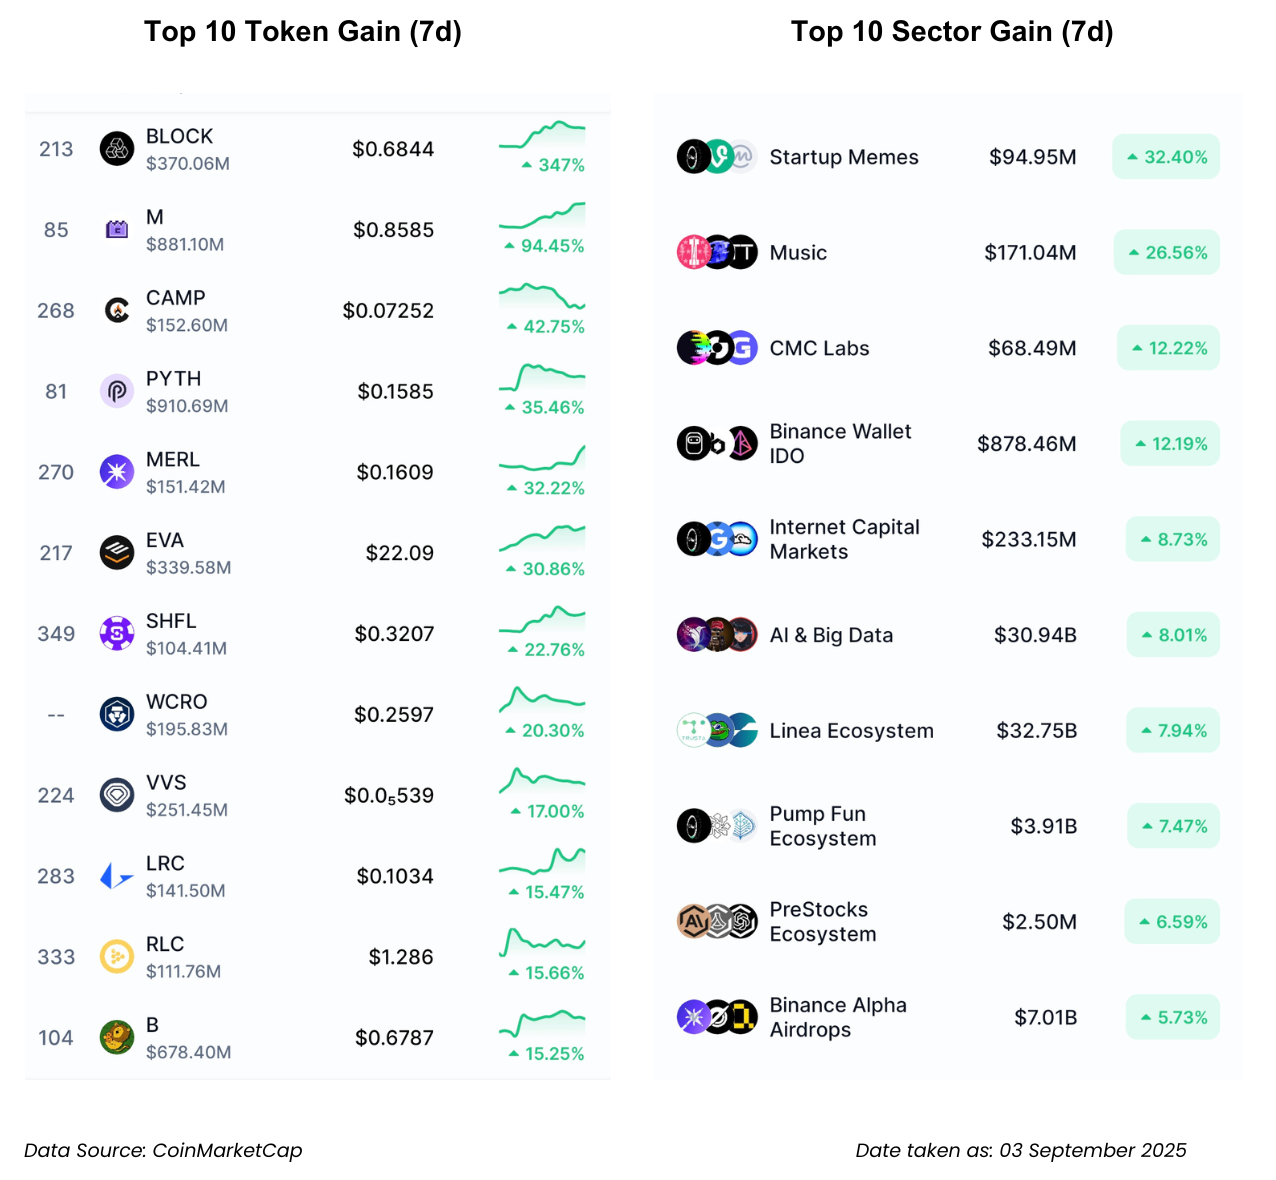Open the Music sector name
Image resolution: width=1276 pixels, height=1180 pixels.
pyautogui.click(x=798, y=253)
